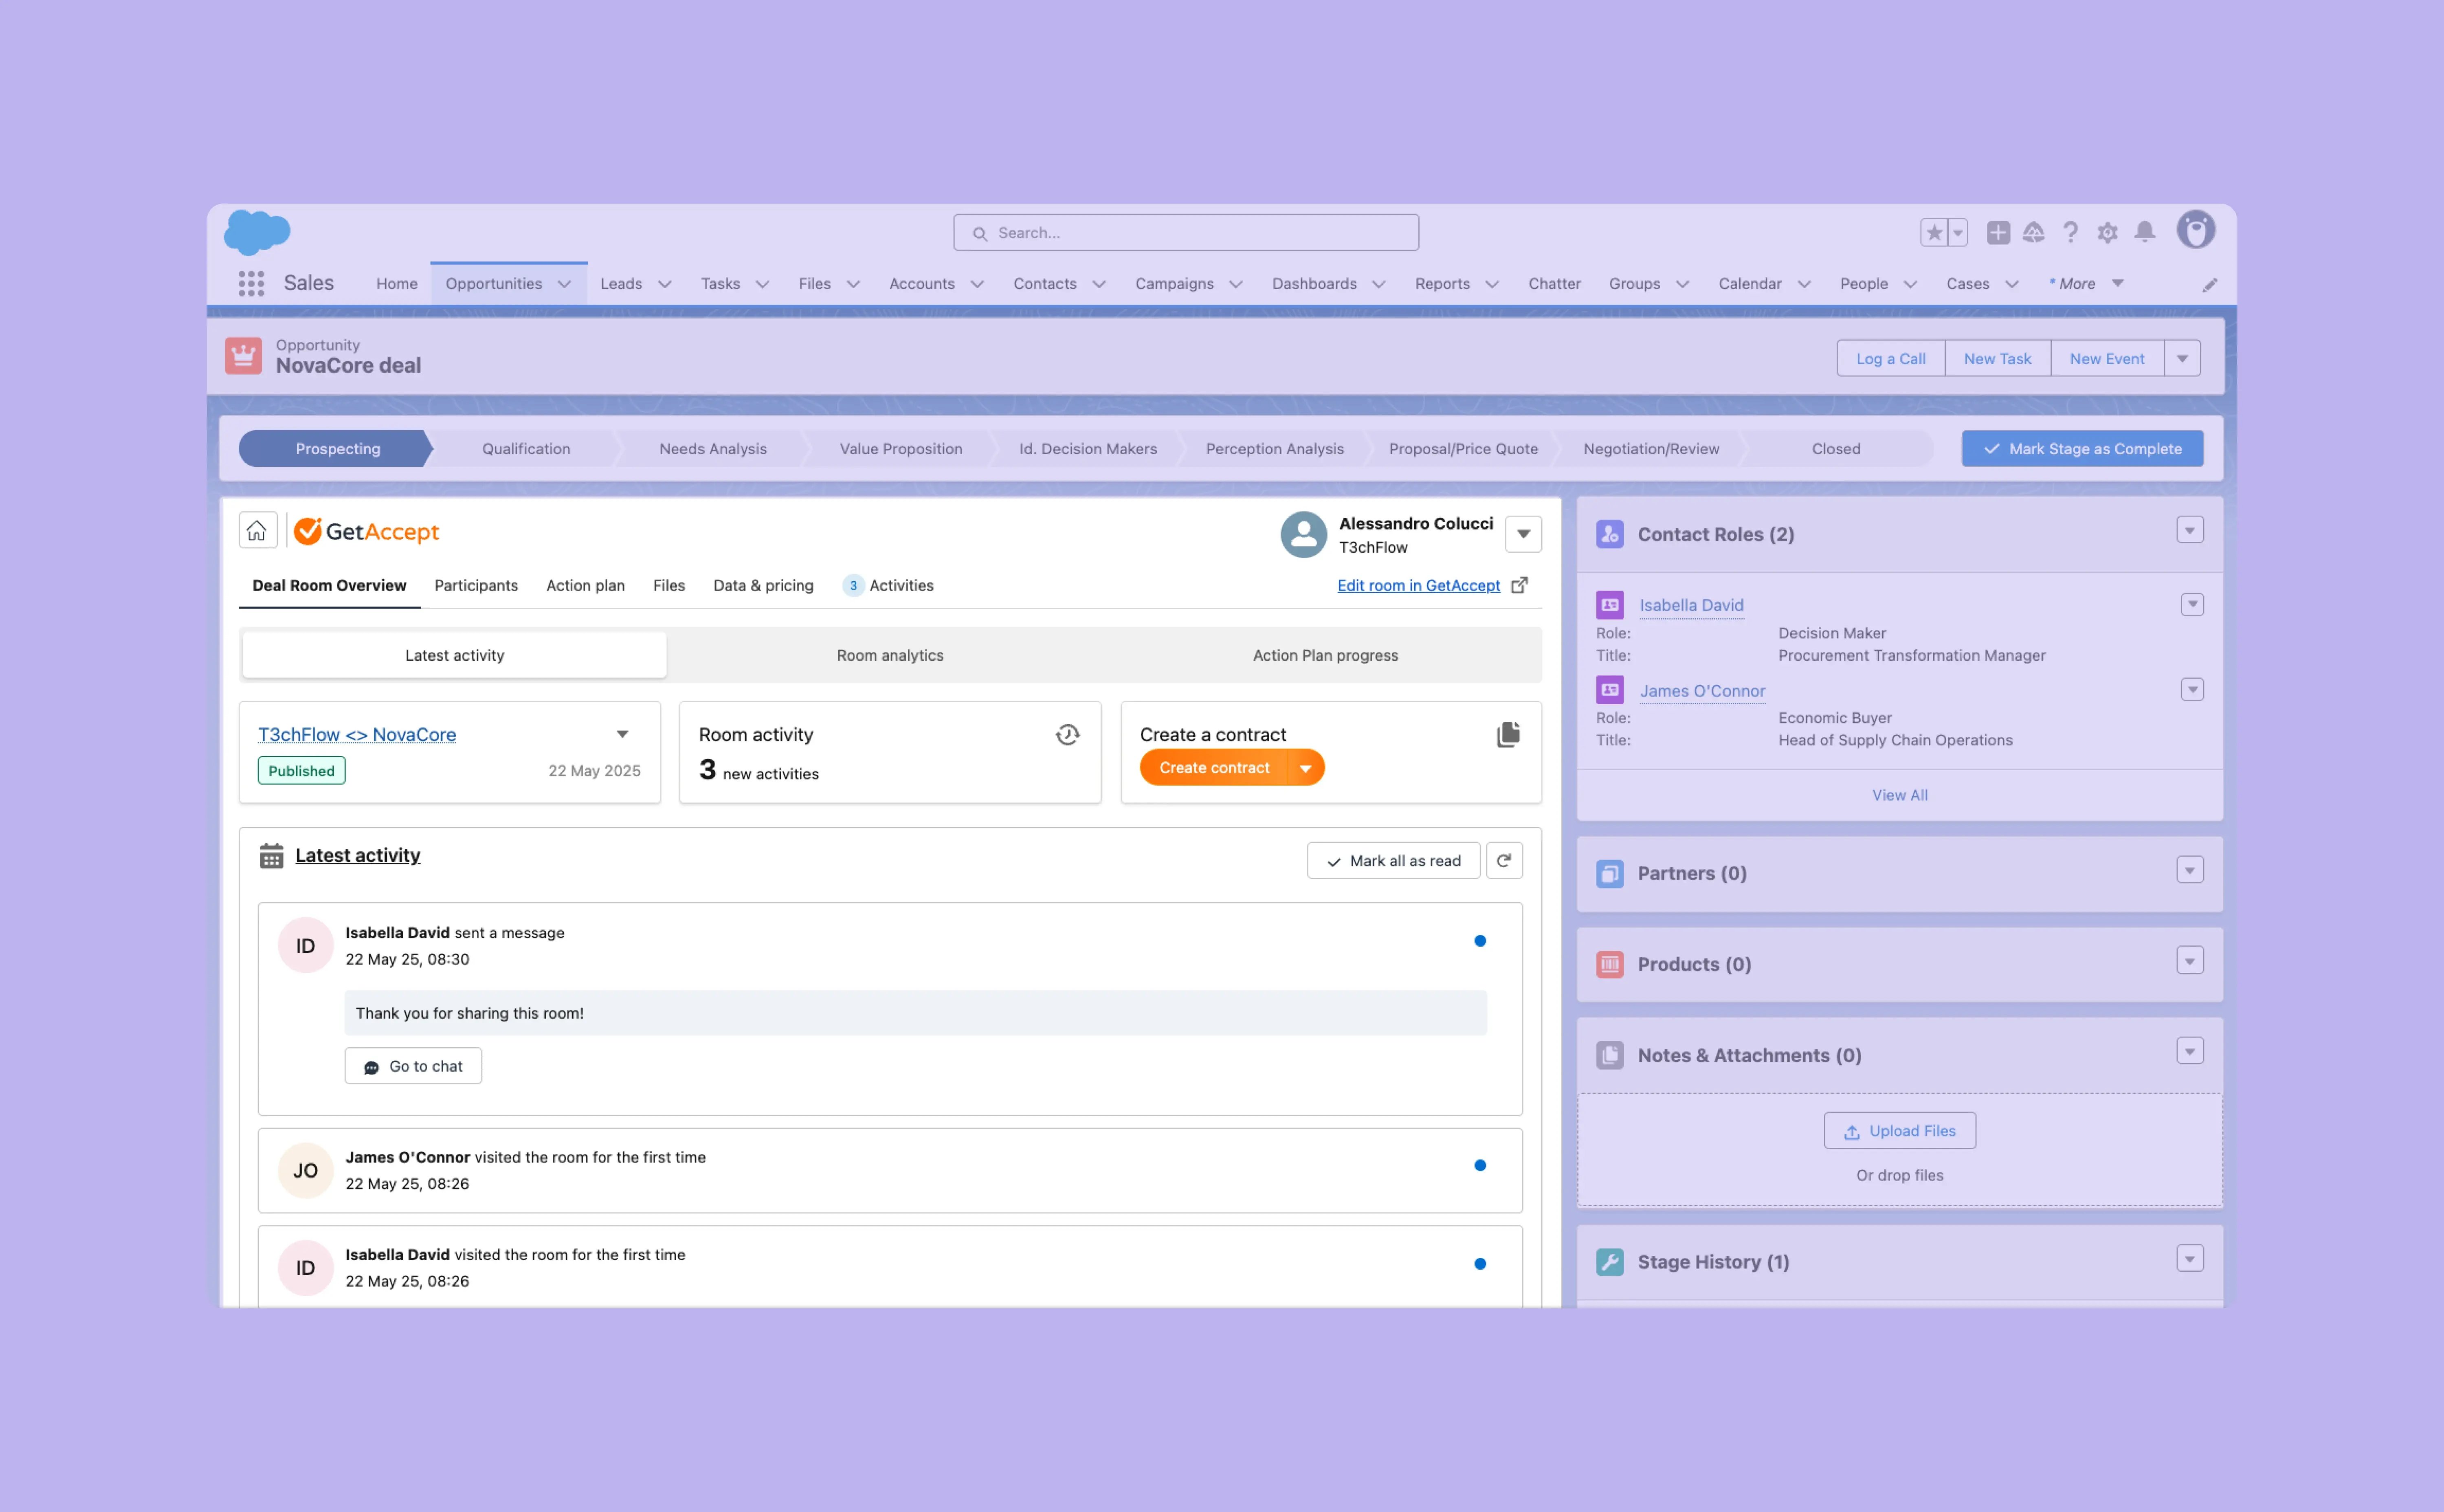The height and width of the screenshot is (1512, 2444).
Task: Switch to the Participants tab
Action: [476, 586]
